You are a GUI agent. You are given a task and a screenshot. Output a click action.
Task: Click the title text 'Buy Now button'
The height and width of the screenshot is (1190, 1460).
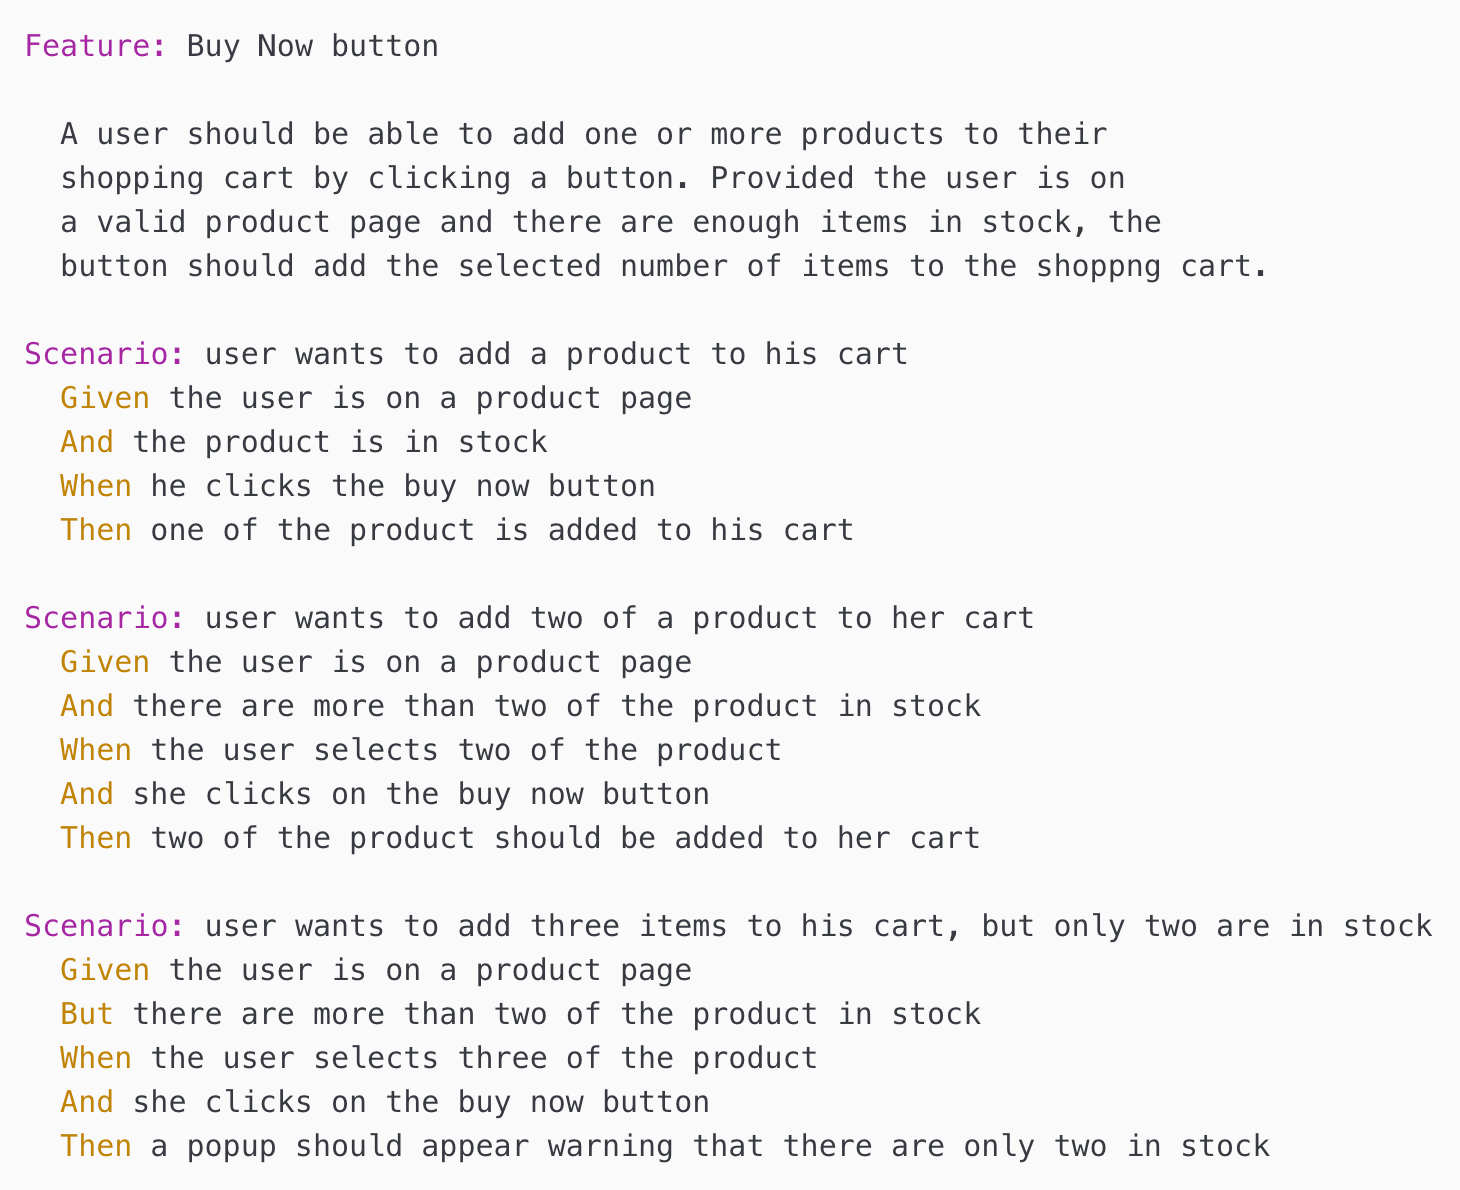[312, 46]
